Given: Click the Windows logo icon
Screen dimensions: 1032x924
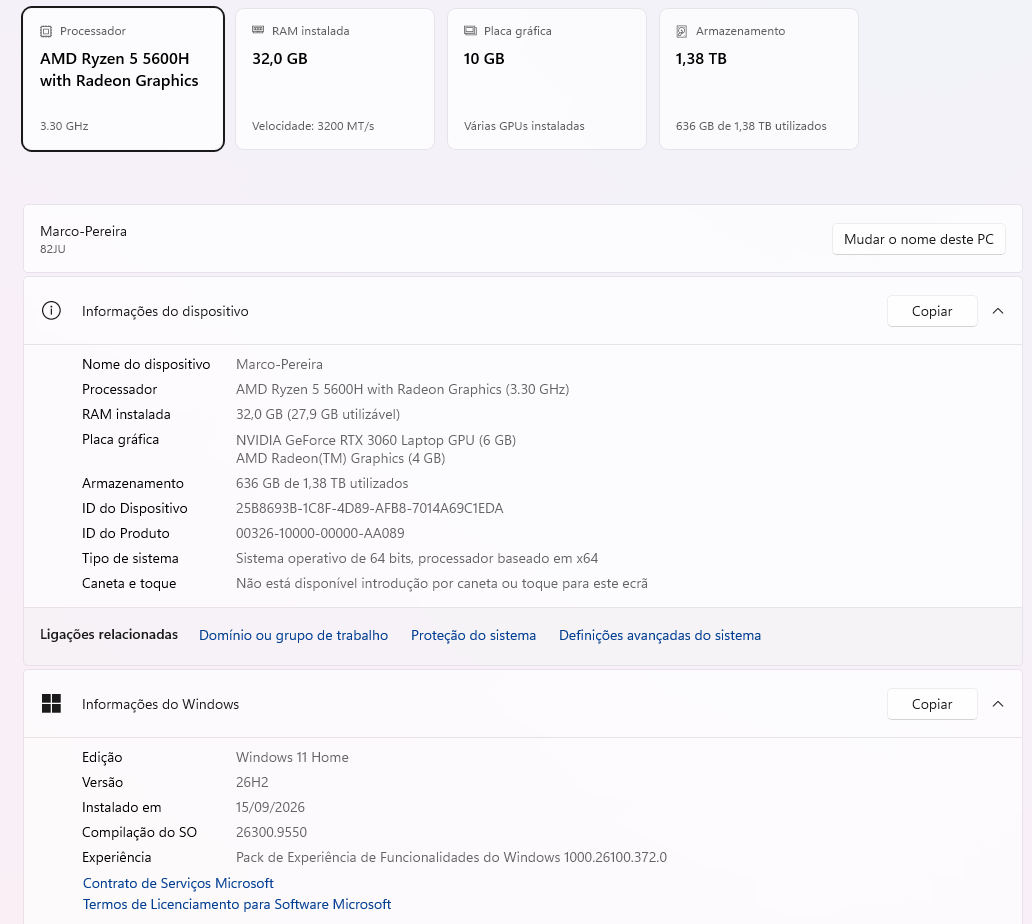Looking at the screenshot, I should click(51, 704).
